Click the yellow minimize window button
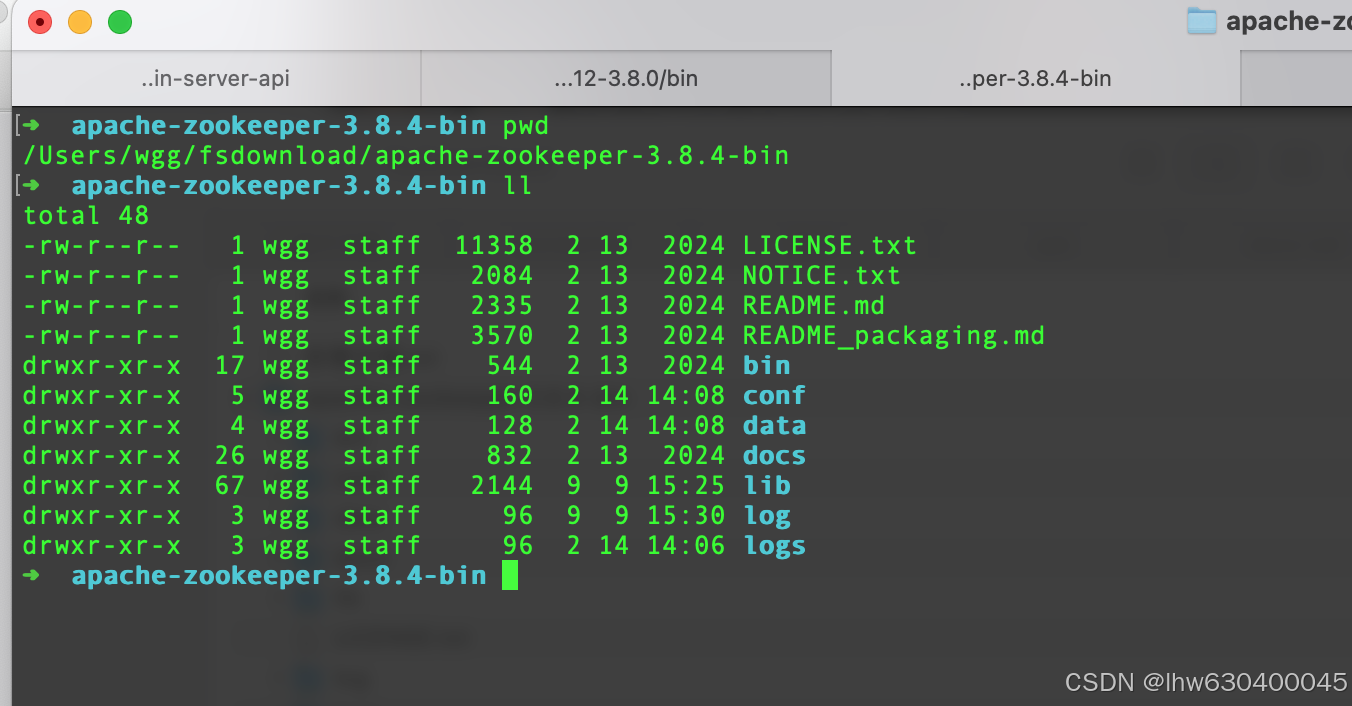 coord(80,21)
